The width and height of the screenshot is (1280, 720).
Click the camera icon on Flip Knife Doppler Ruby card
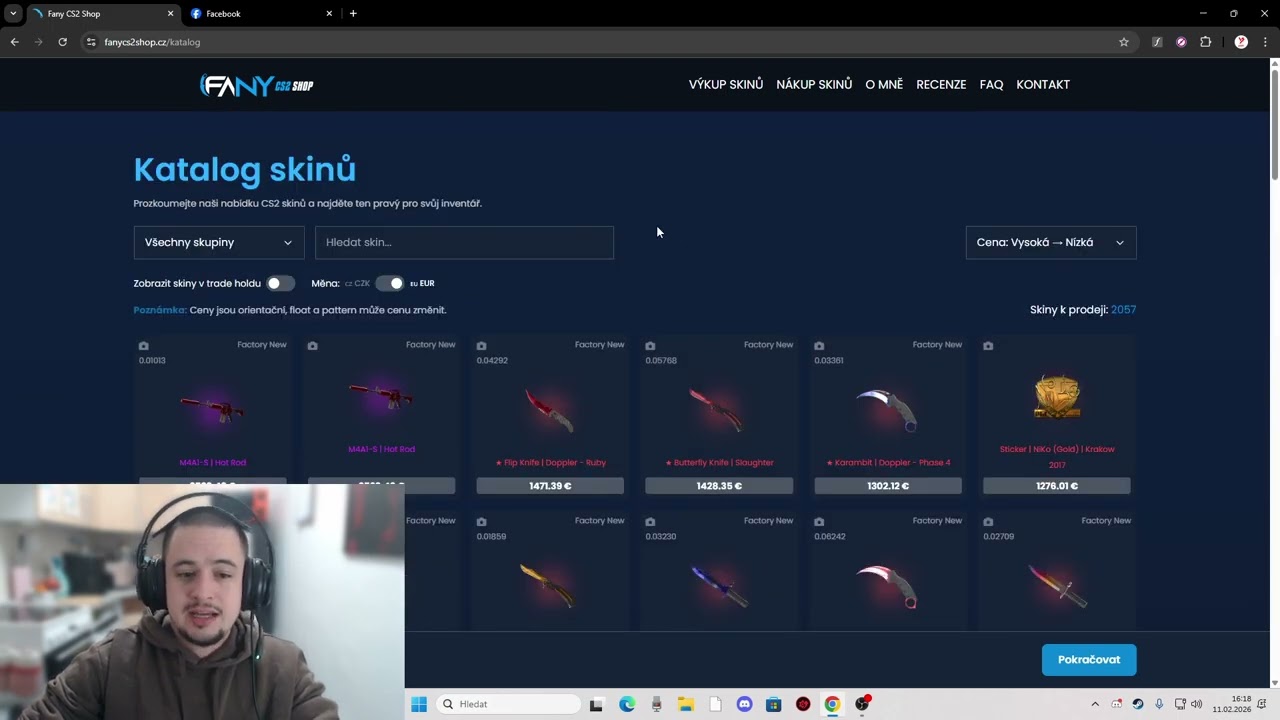[x=481, y=346]
